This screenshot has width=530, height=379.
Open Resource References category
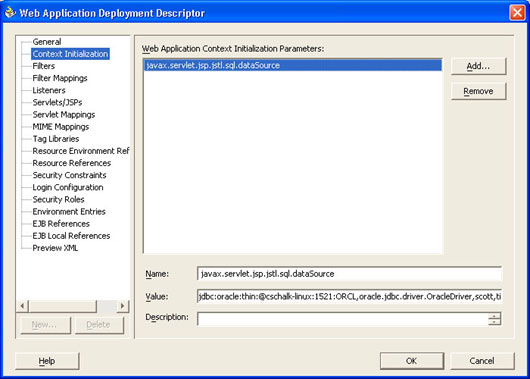tap(72, 163)
